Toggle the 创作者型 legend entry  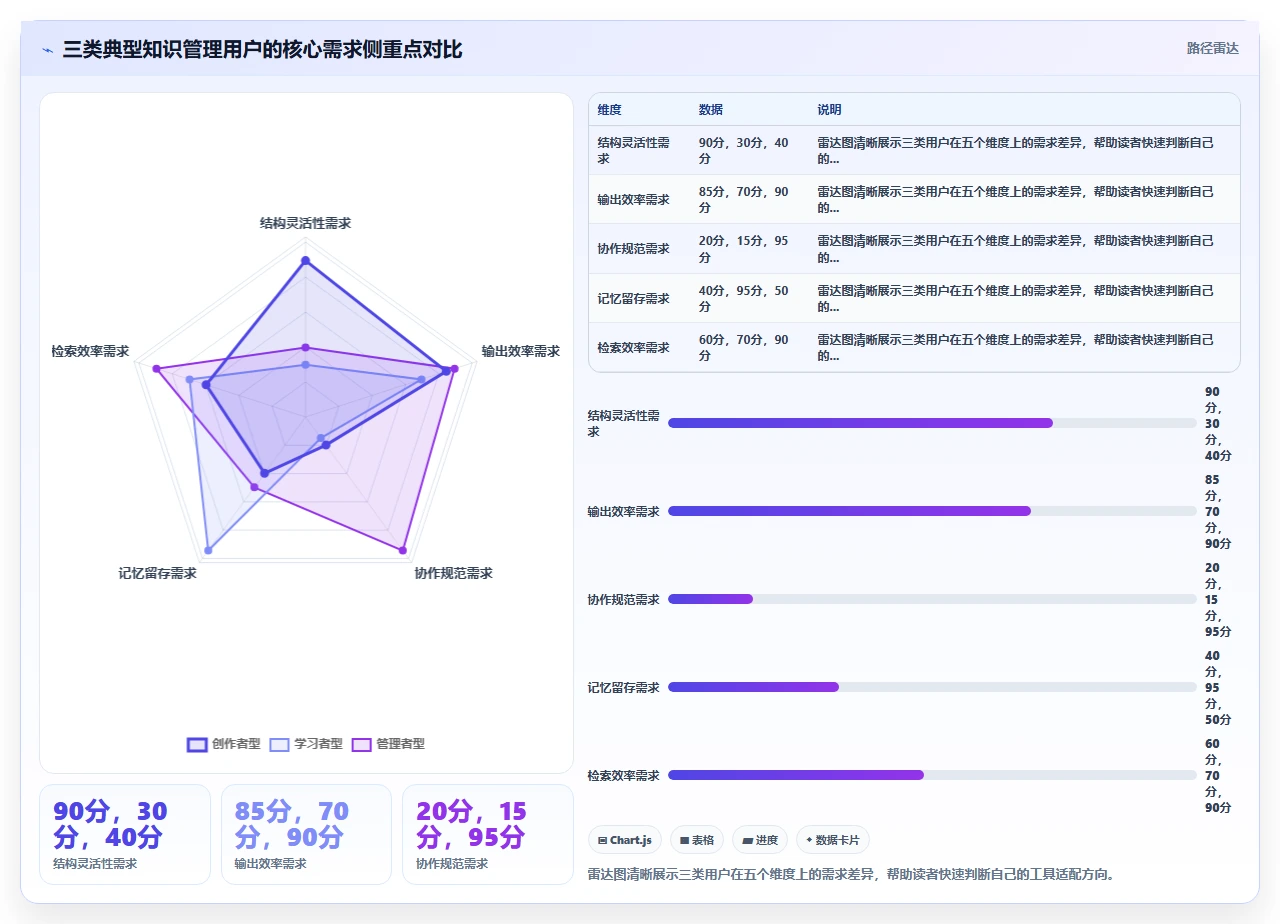point(224,744)
